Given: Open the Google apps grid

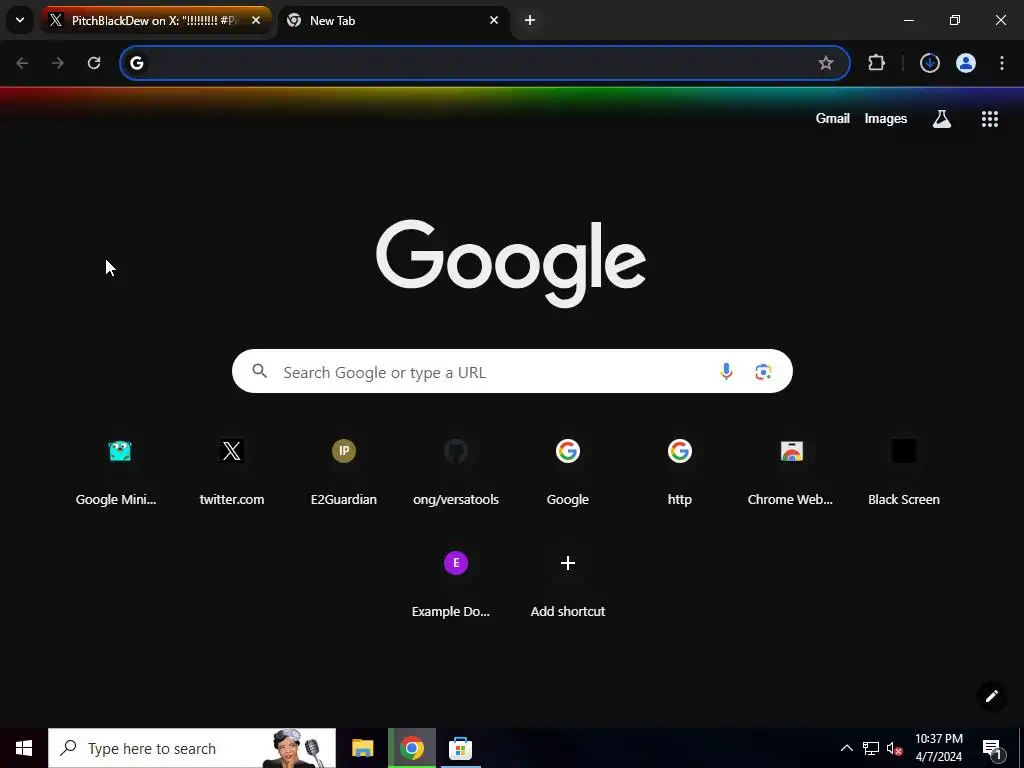Looking at the screenshot, I should (989, 118).
